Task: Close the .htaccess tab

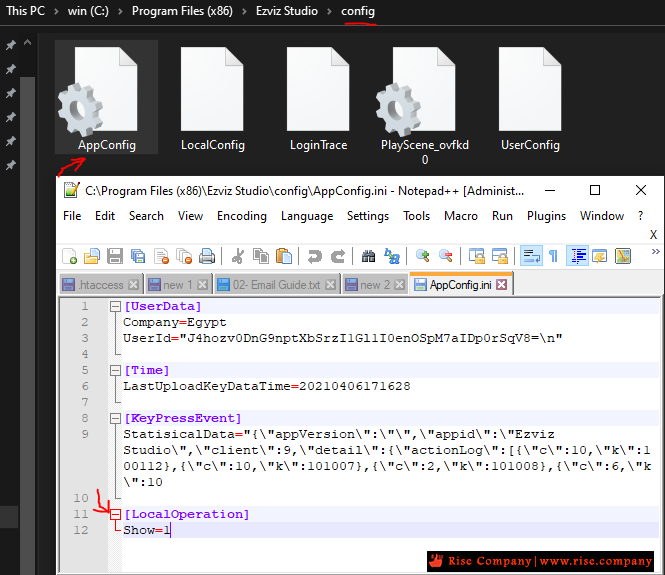Action: 134,285
